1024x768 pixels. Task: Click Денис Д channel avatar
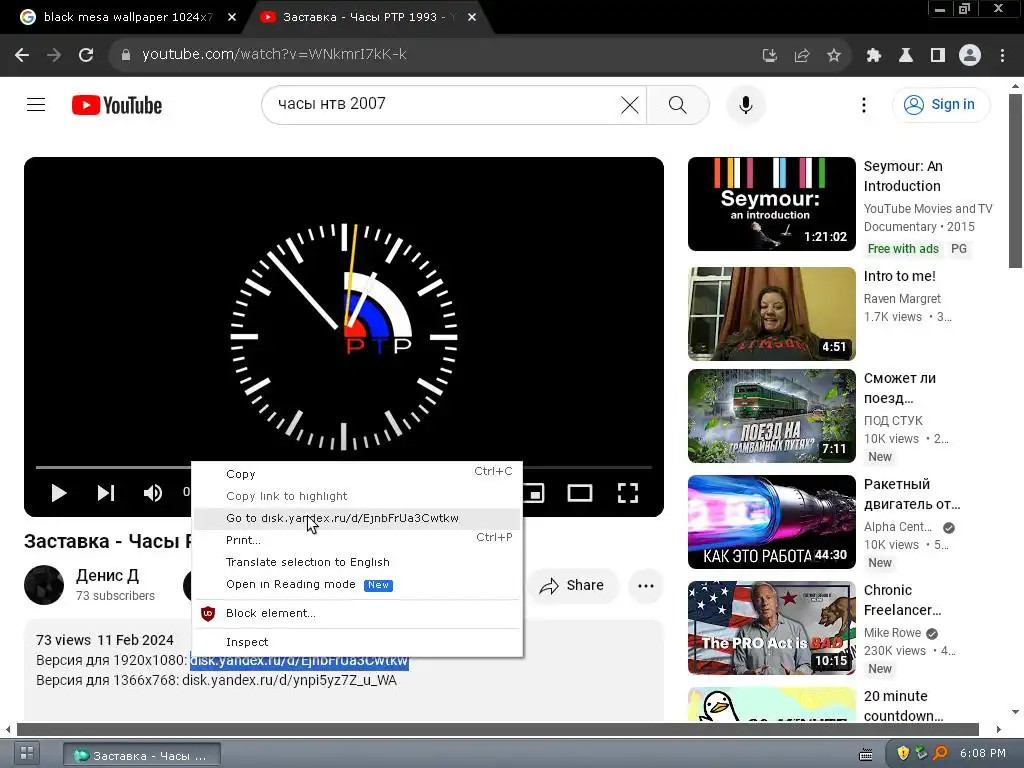pos(44,585)
